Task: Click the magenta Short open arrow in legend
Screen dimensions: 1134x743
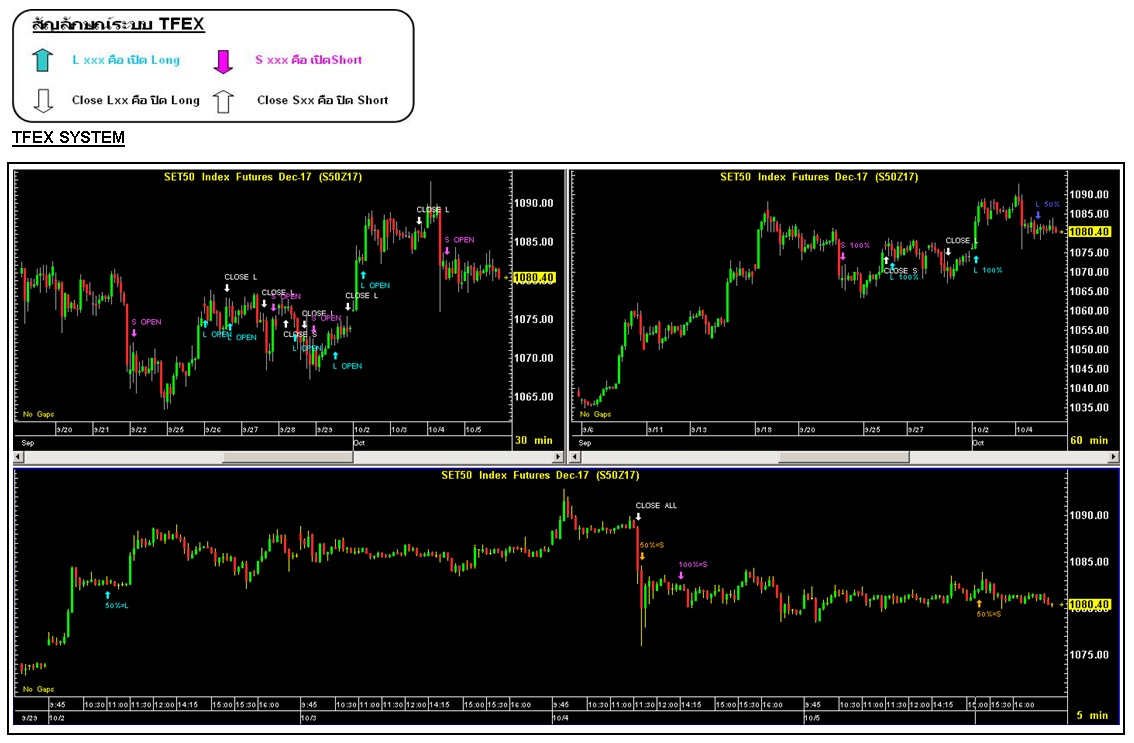Action: [x=223, y=62]
